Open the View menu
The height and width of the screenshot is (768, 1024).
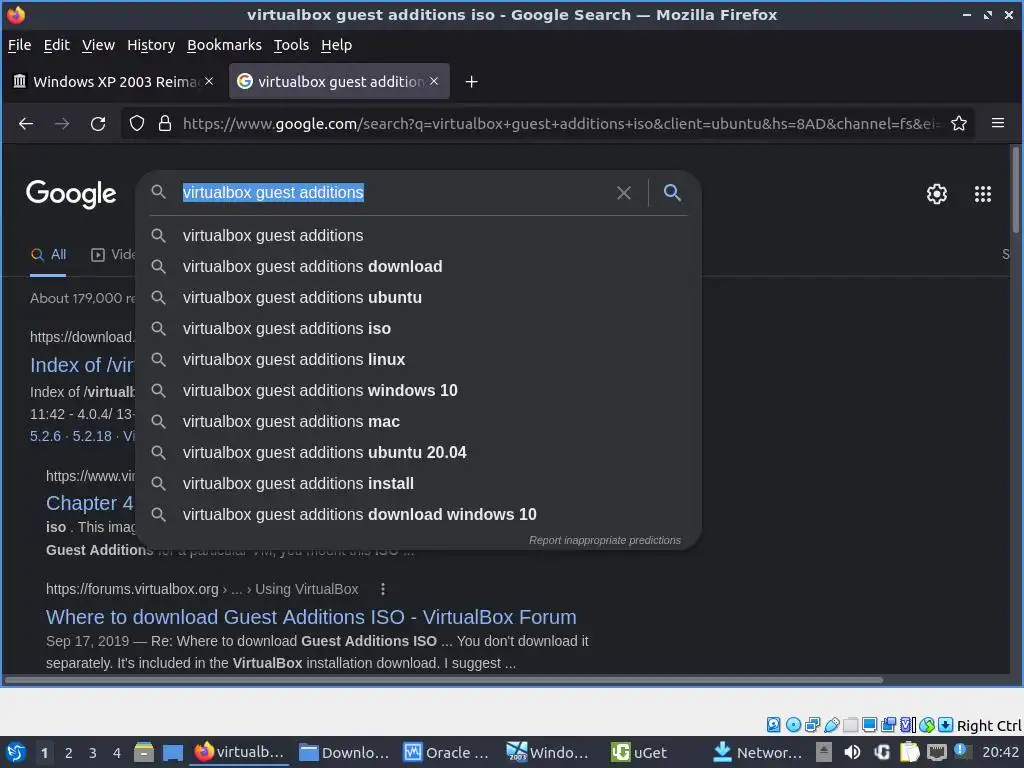98,45
